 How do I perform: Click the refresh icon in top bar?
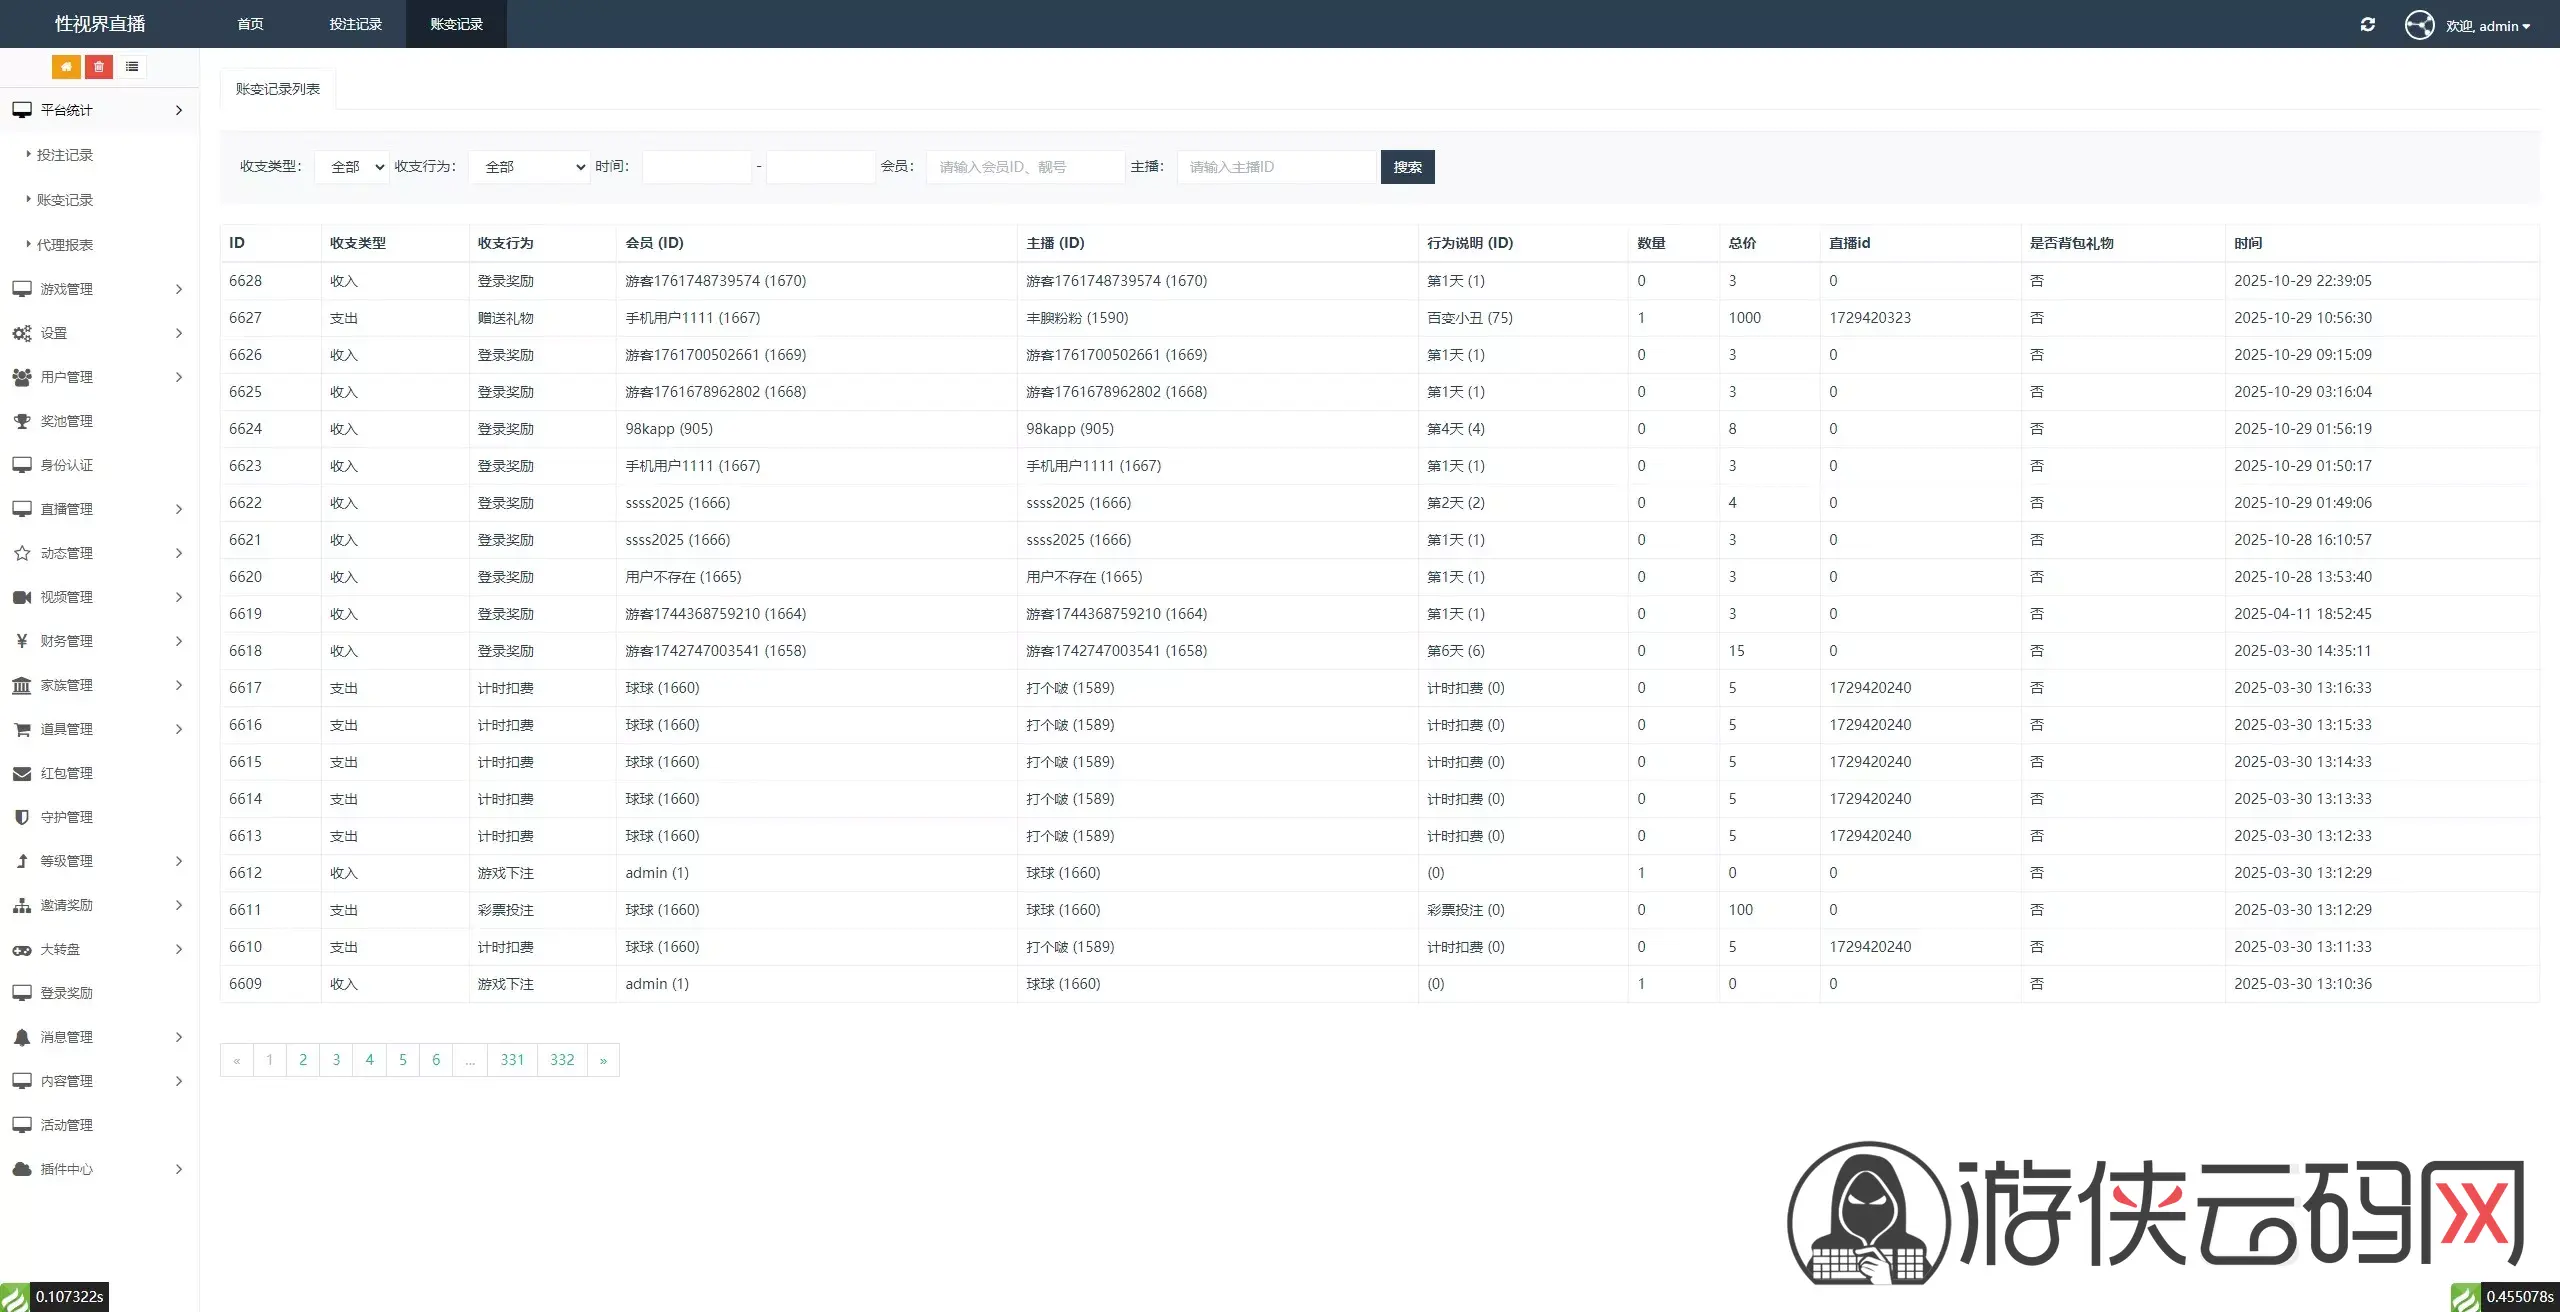click(2367, 25)
